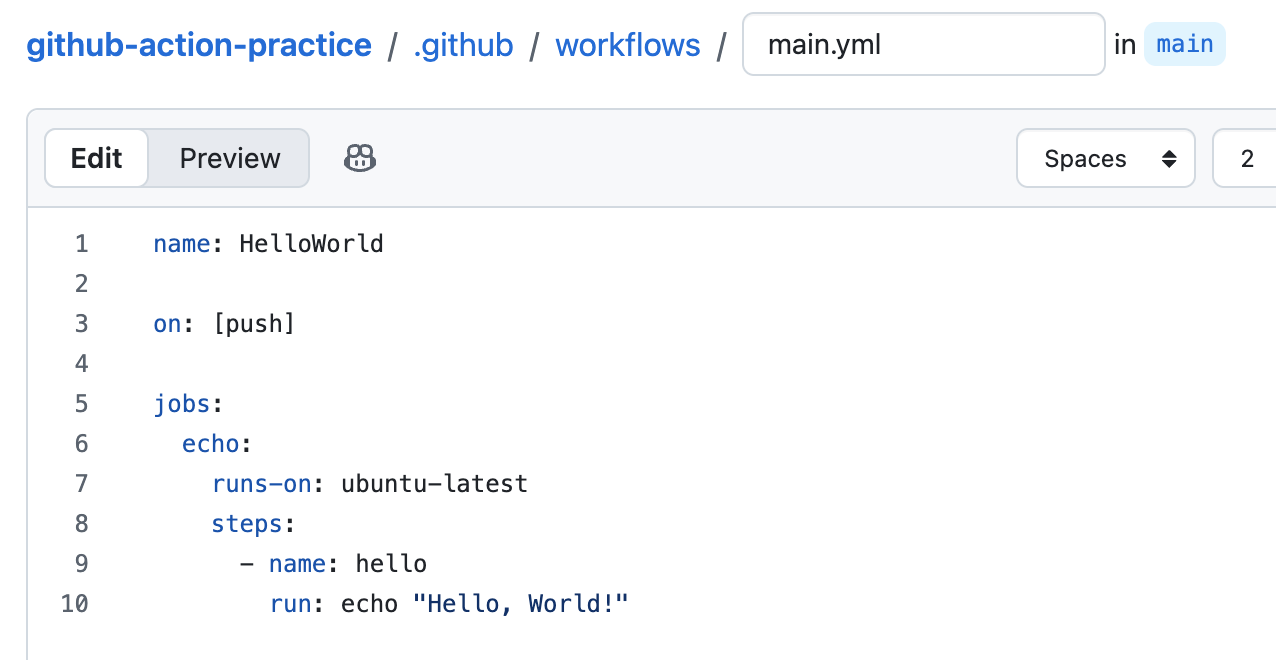Click line number 1 in the gutter

tap(81, 244)
